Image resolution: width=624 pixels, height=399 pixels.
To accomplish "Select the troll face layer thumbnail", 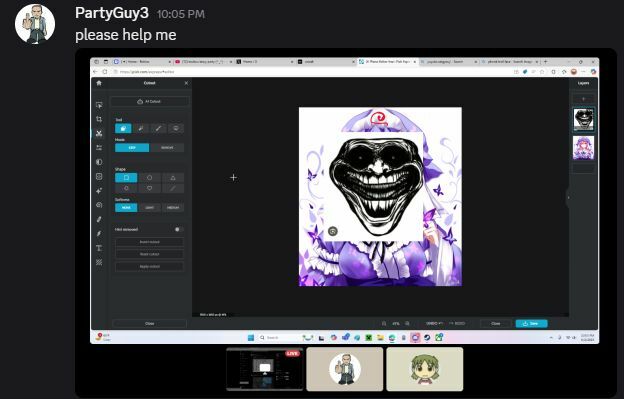I will (583, 119).
